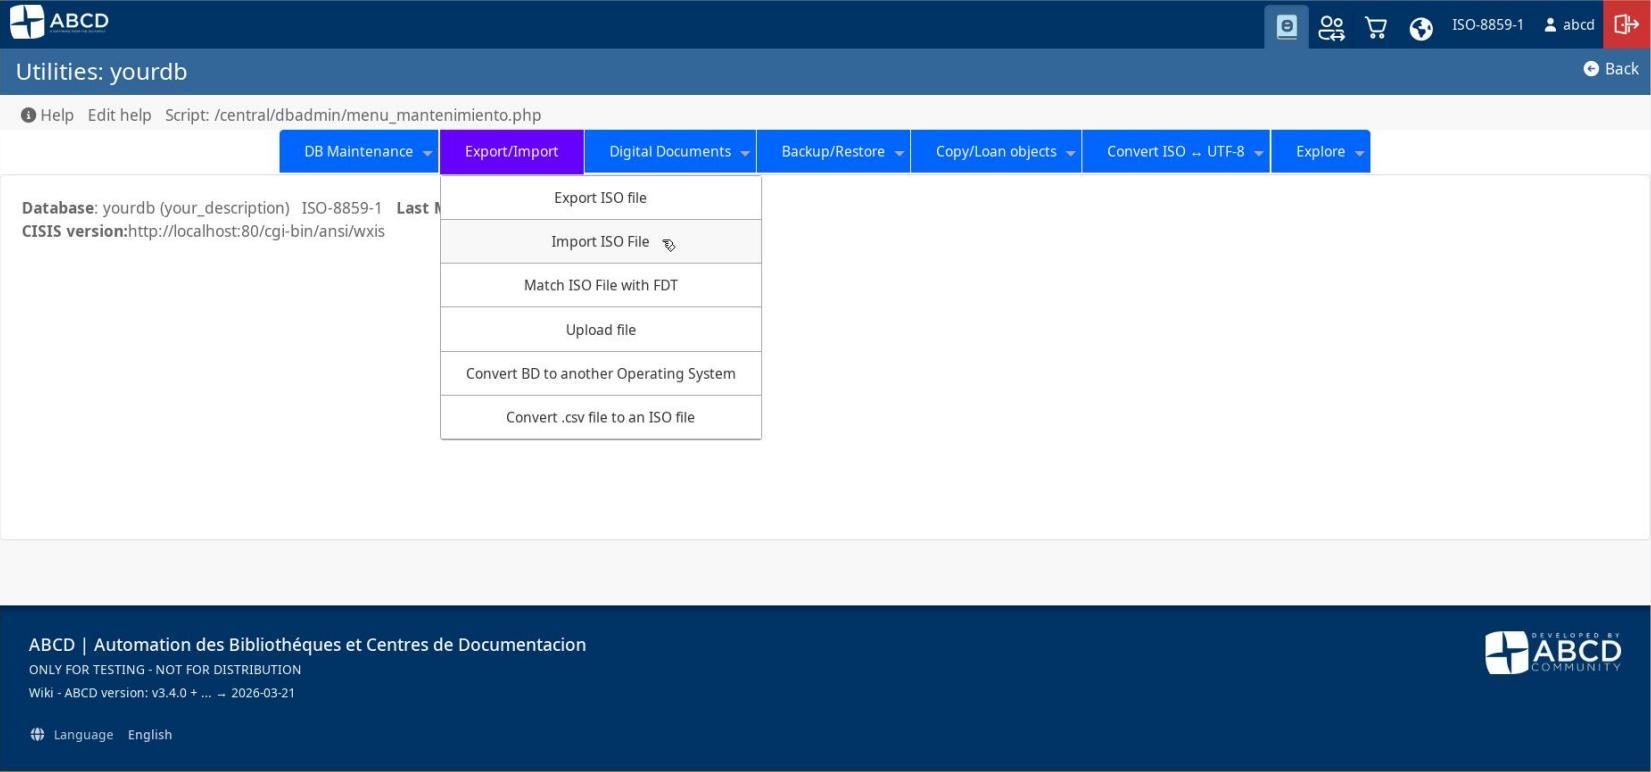Viewport: 1651px width, 772px height.
Task: Select Convert .csv file to ISO file
Action: 600,418
